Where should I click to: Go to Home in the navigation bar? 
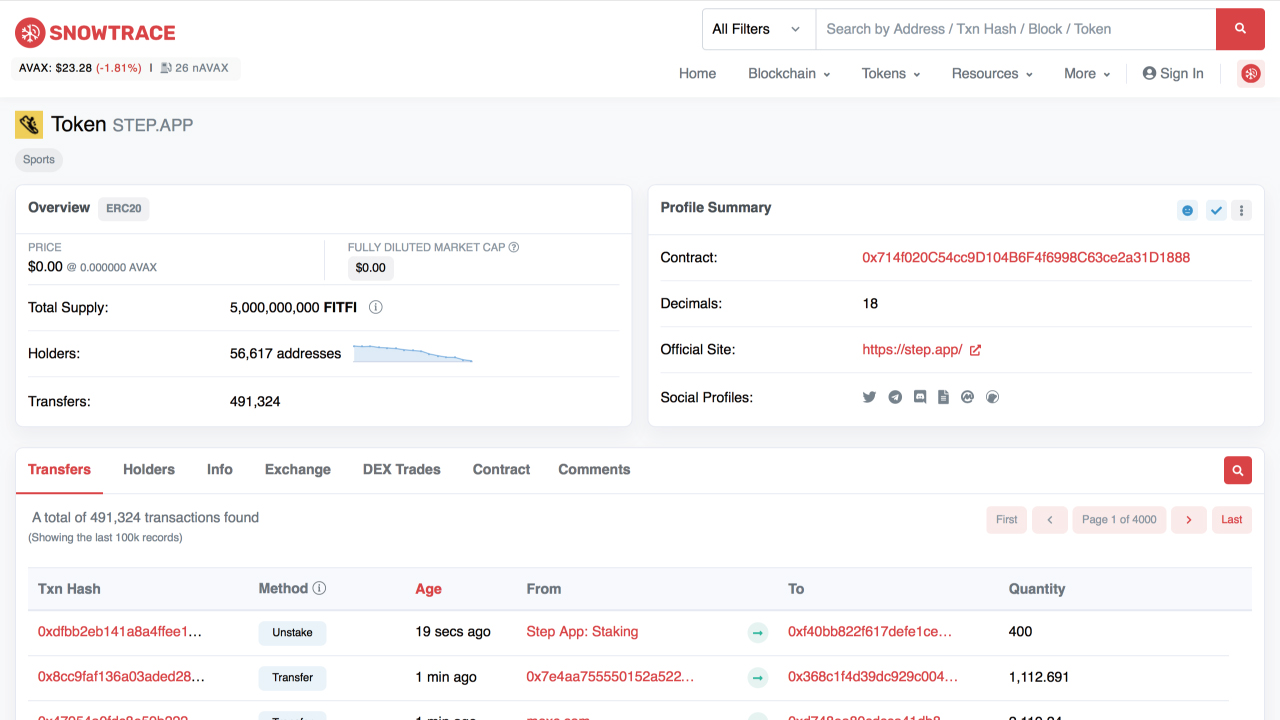697,73
